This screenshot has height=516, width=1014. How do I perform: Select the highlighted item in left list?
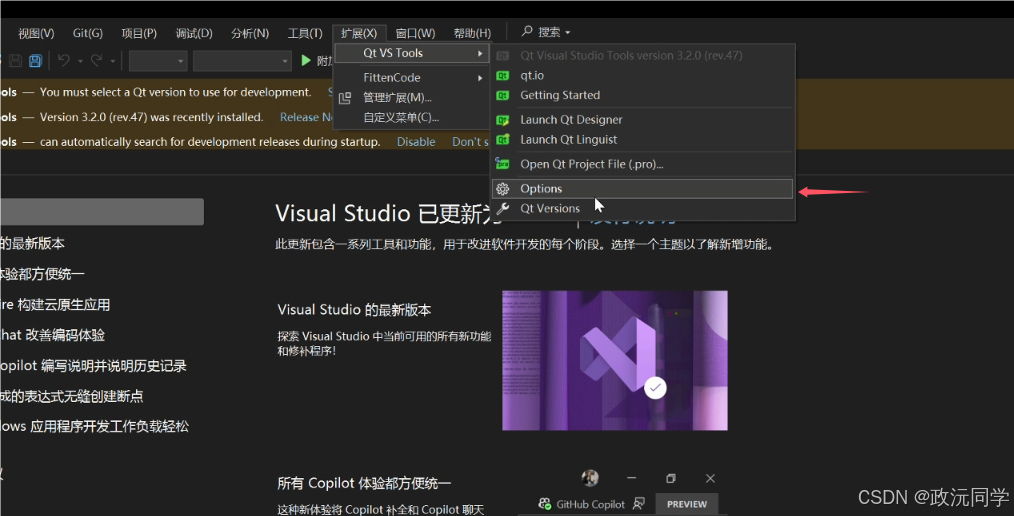102,212
